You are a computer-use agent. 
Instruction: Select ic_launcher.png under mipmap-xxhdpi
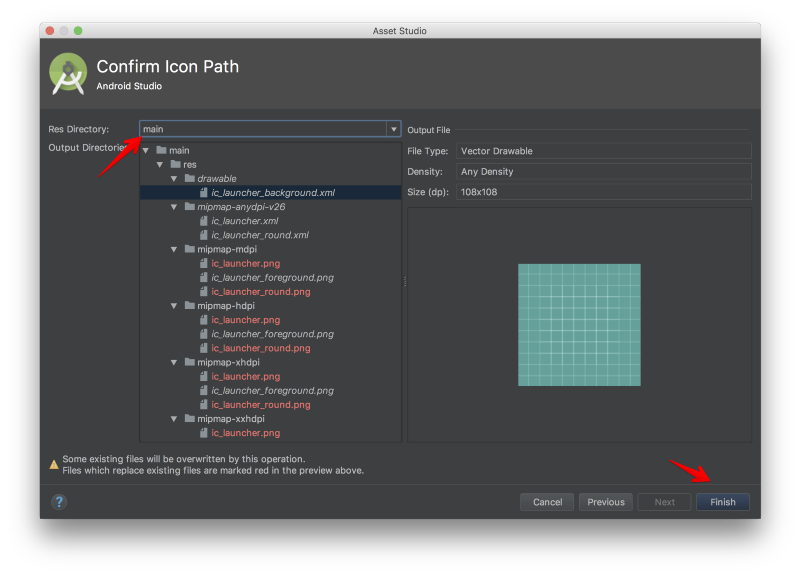(x=245, y=433)
